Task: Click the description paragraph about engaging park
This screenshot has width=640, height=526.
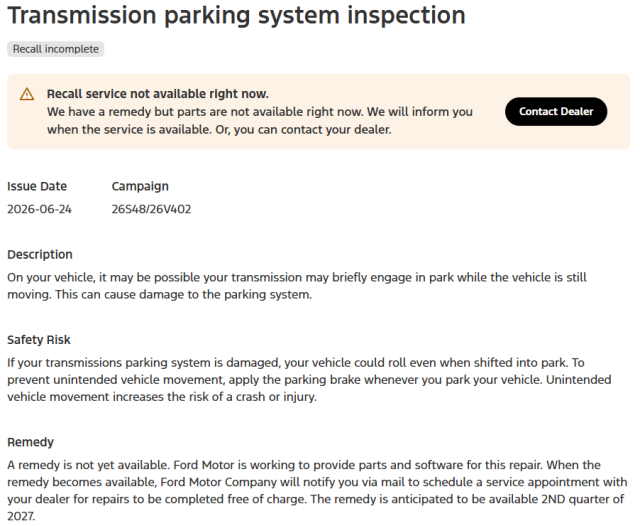Action: [297, 286]
